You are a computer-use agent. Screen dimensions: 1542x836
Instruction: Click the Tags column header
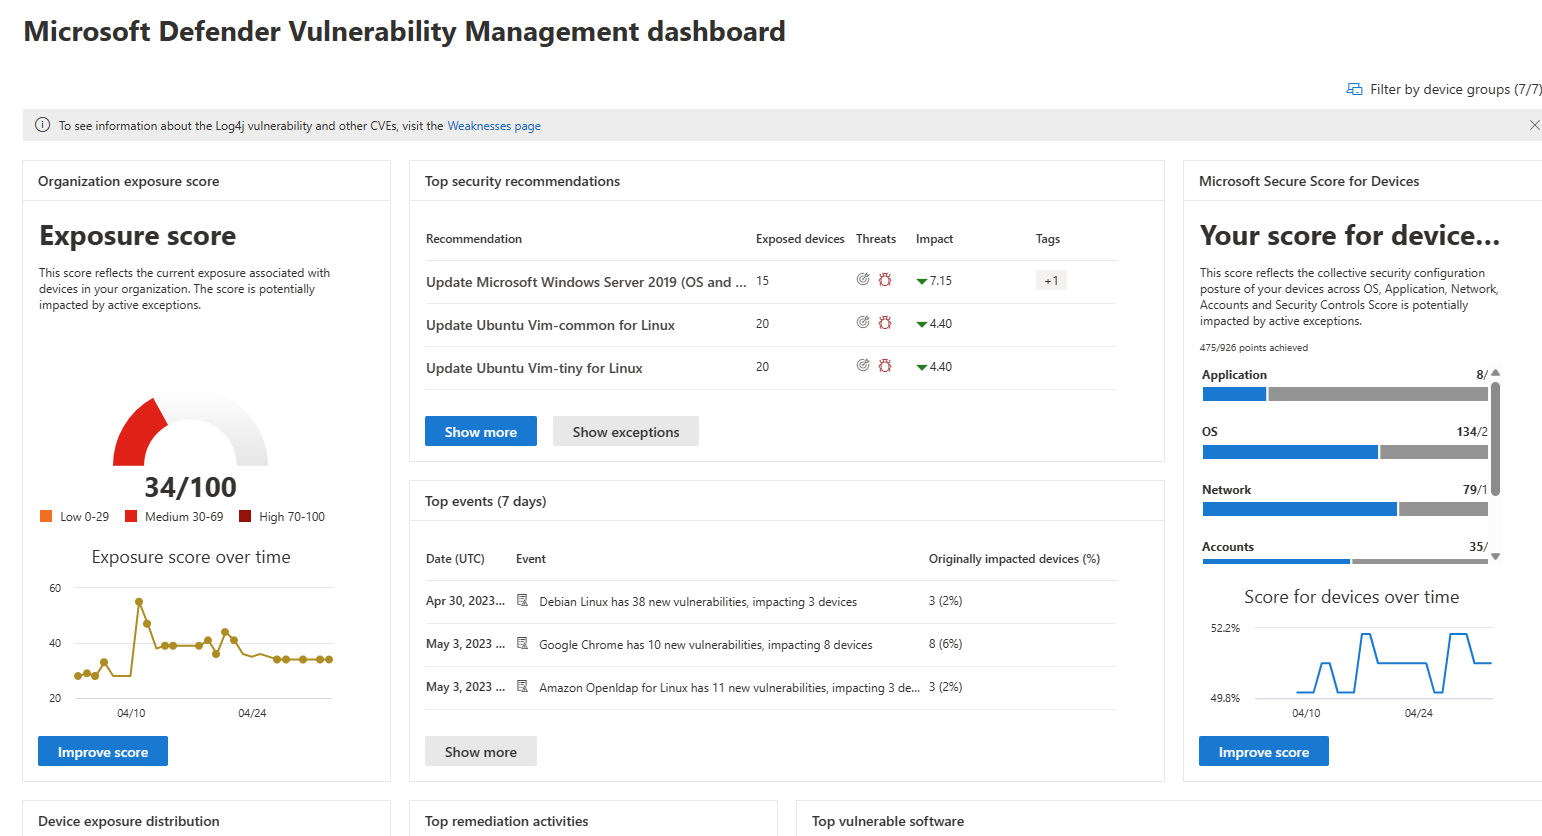[1048, 239]
